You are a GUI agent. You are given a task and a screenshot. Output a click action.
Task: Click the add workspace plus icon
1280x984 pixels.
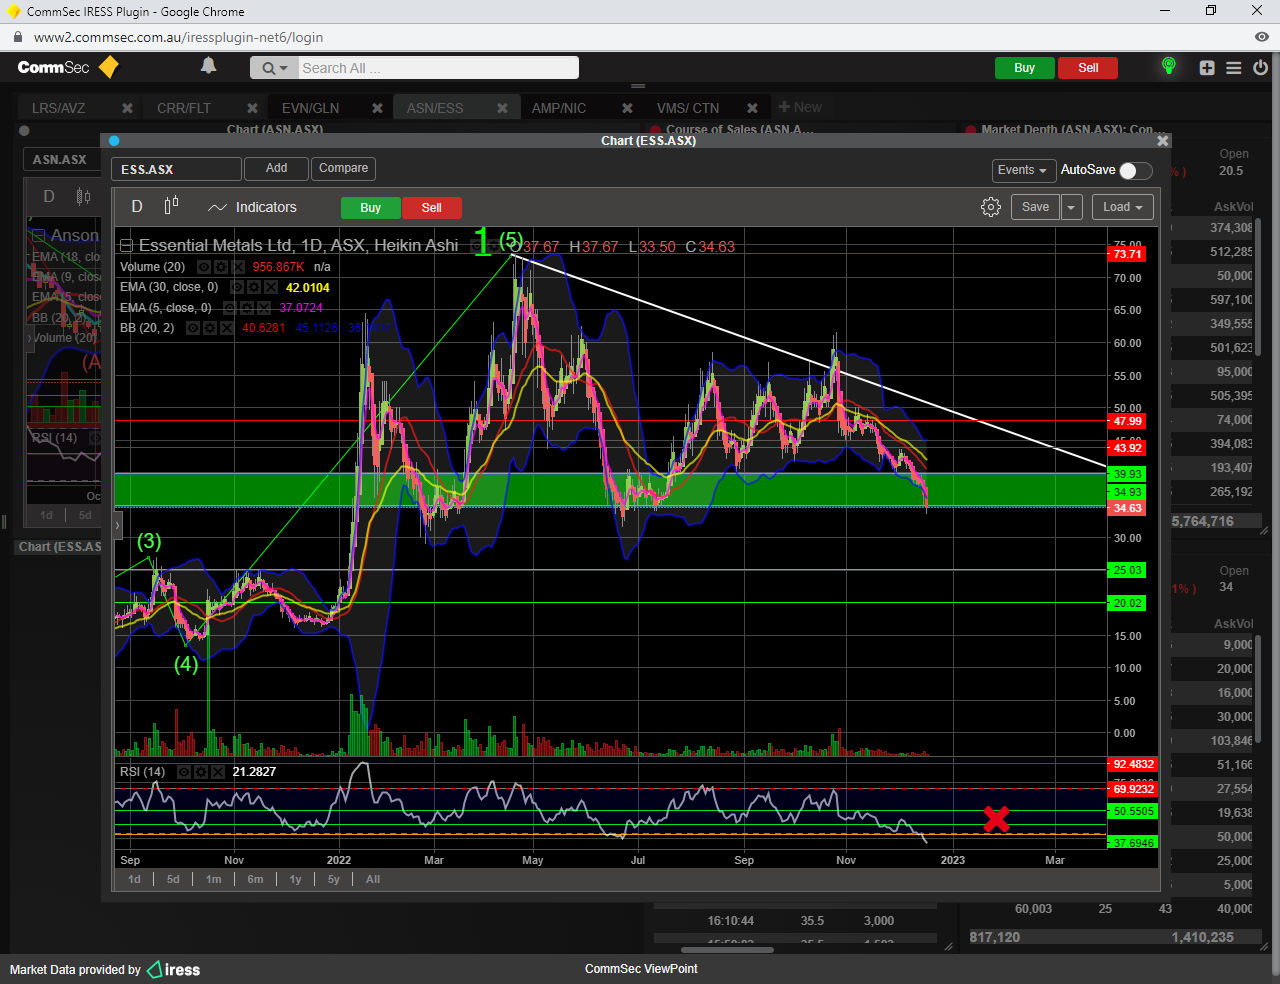[x=1207, y=68]
